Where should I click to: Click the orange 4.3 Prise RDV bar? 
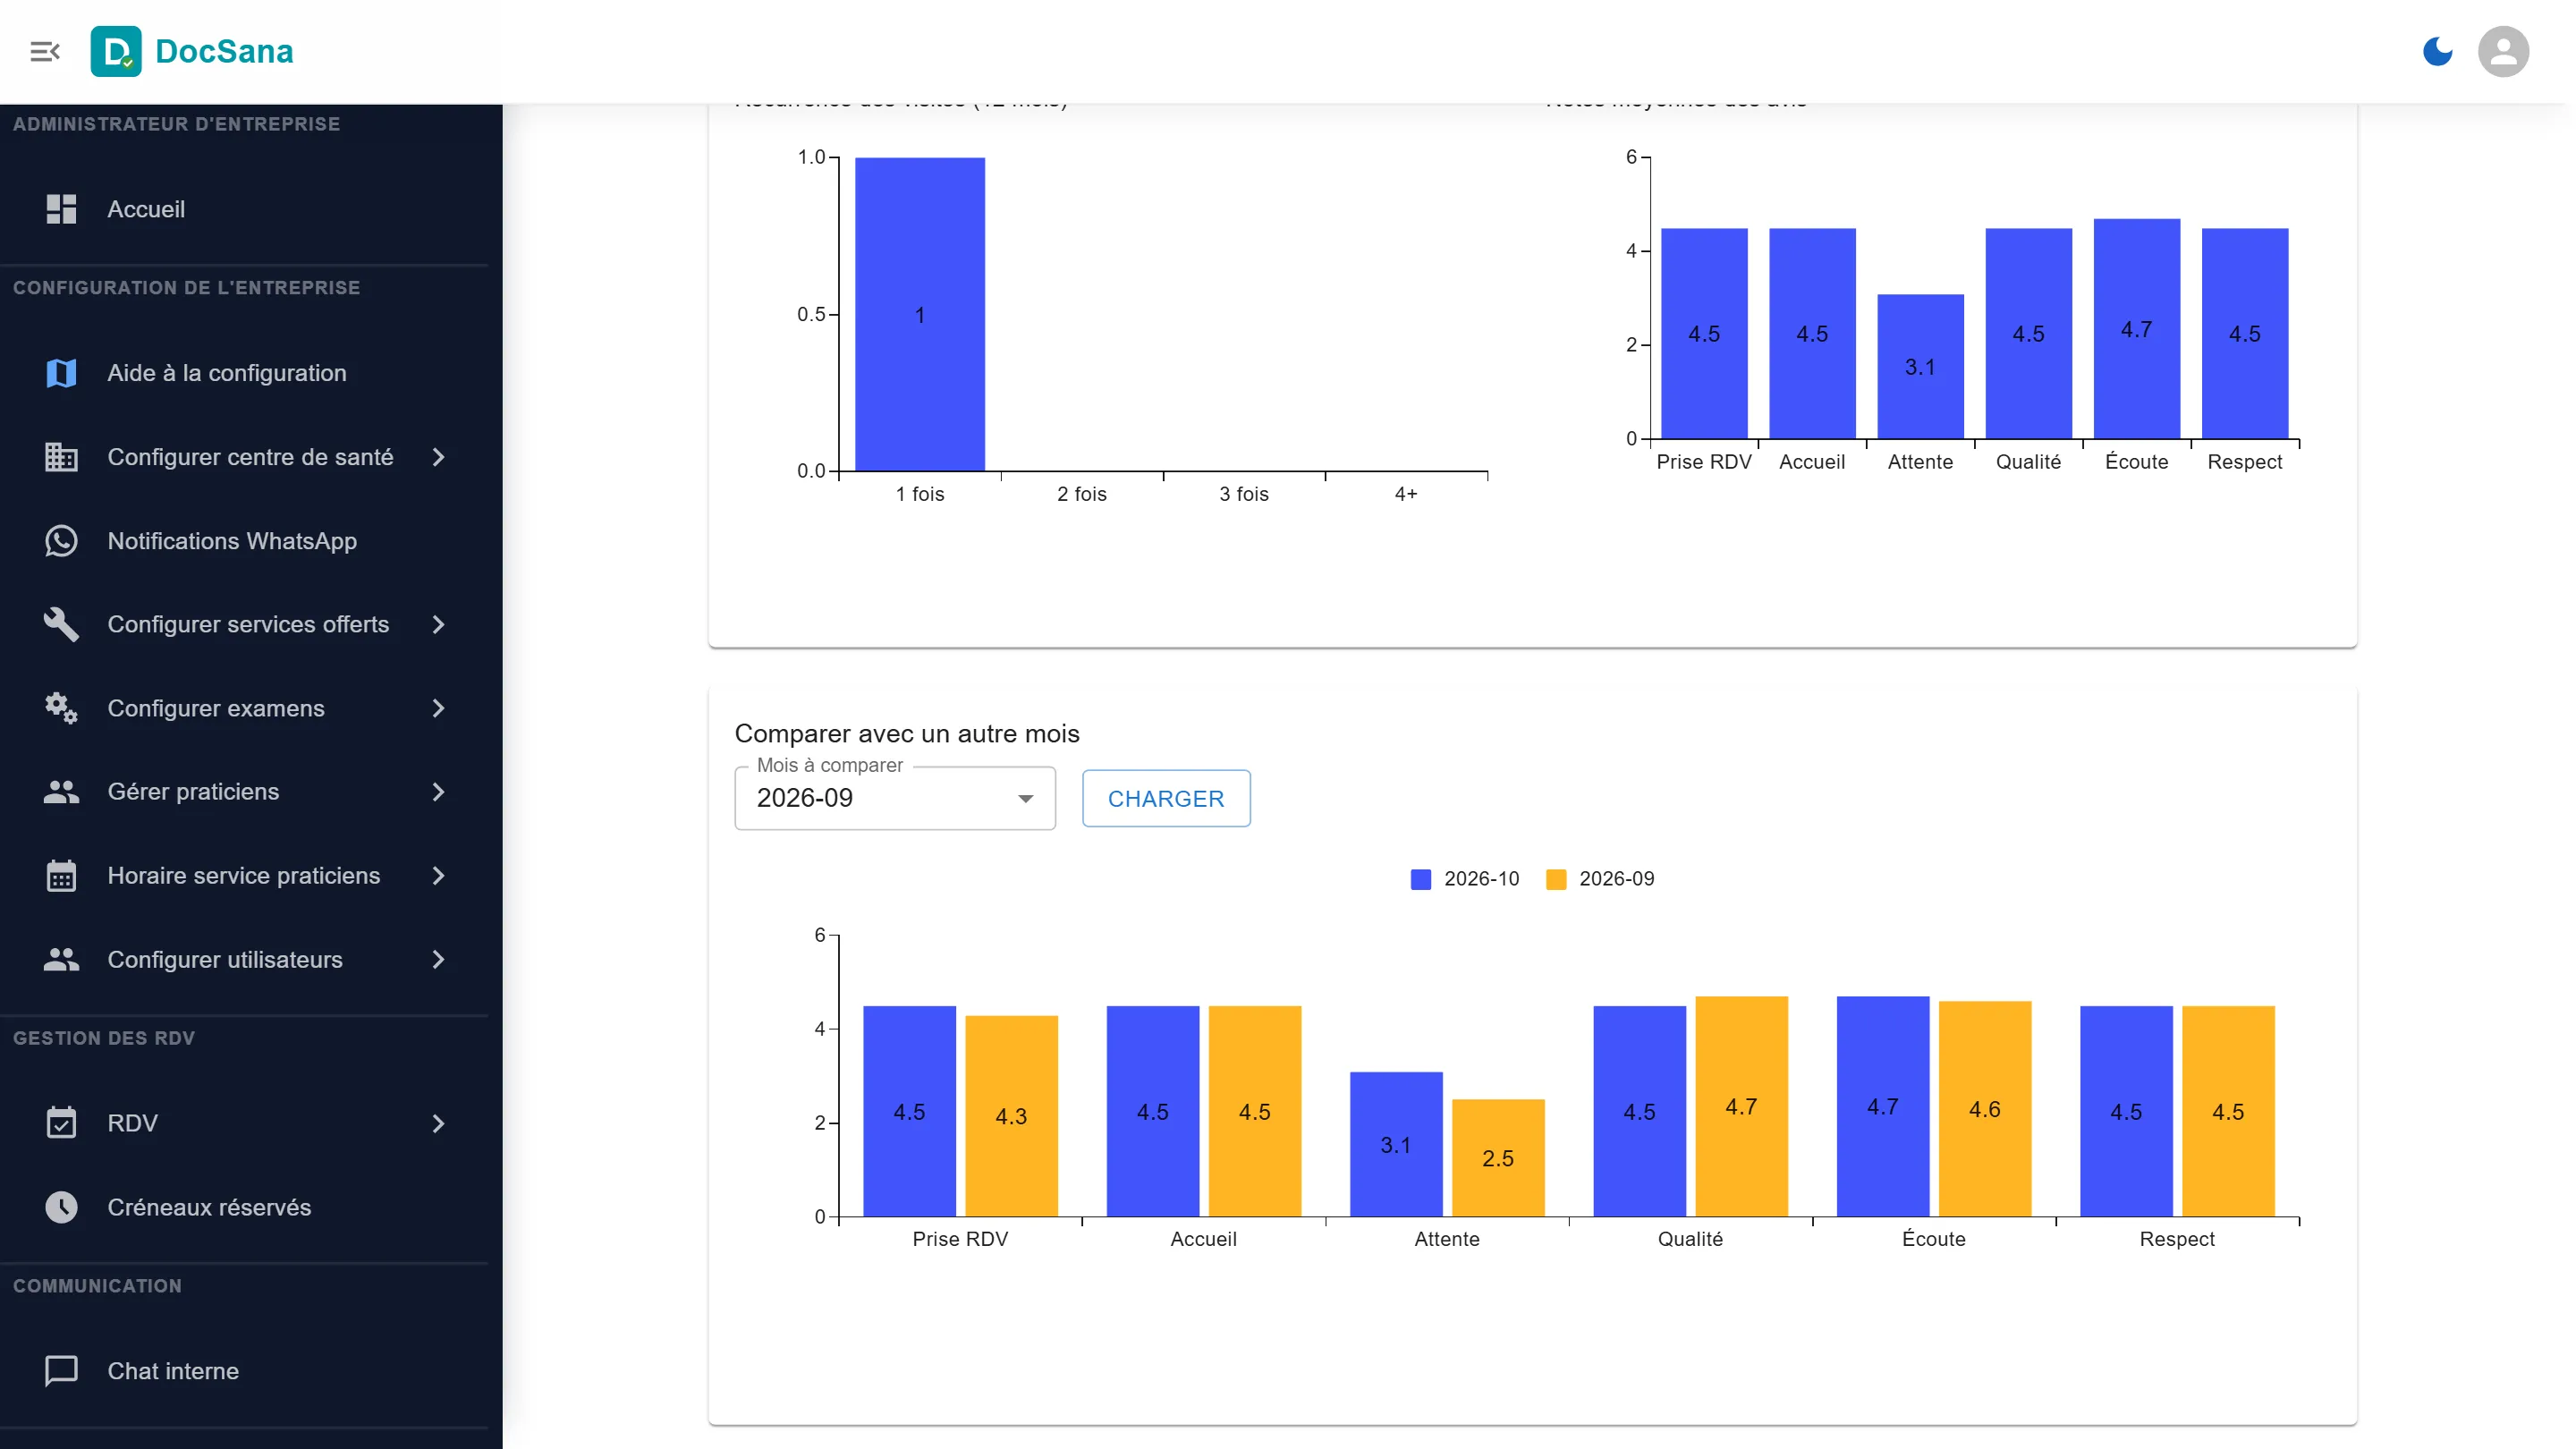pos(1011,1116)
